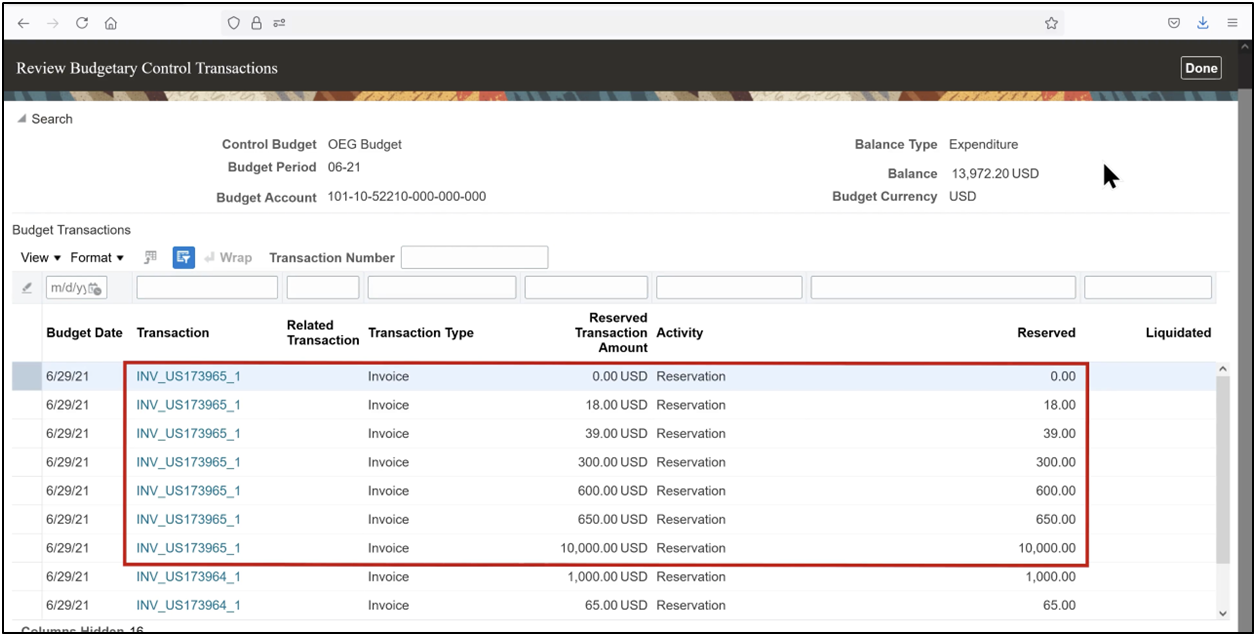This screenshot has height=636, width=1256.
Task: Save the page to Pocket
Action: 1173,22
